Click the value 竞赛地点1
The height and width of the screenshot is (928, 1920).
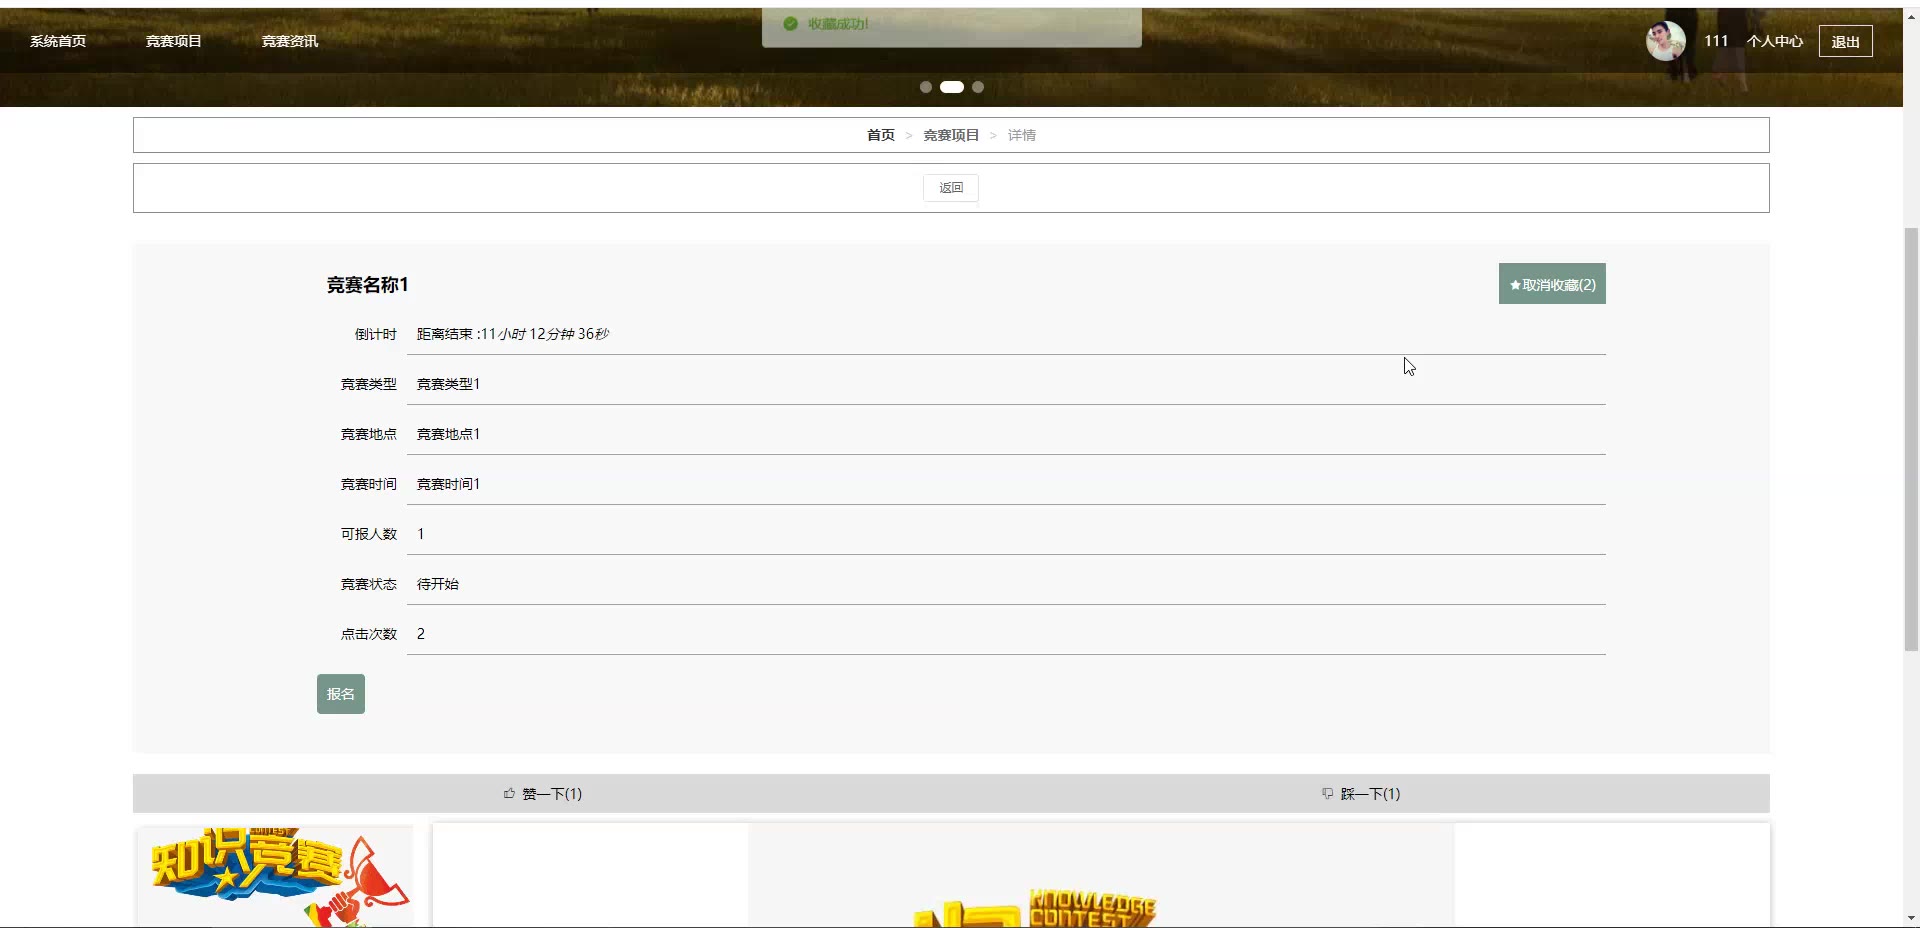click(448, 434)
